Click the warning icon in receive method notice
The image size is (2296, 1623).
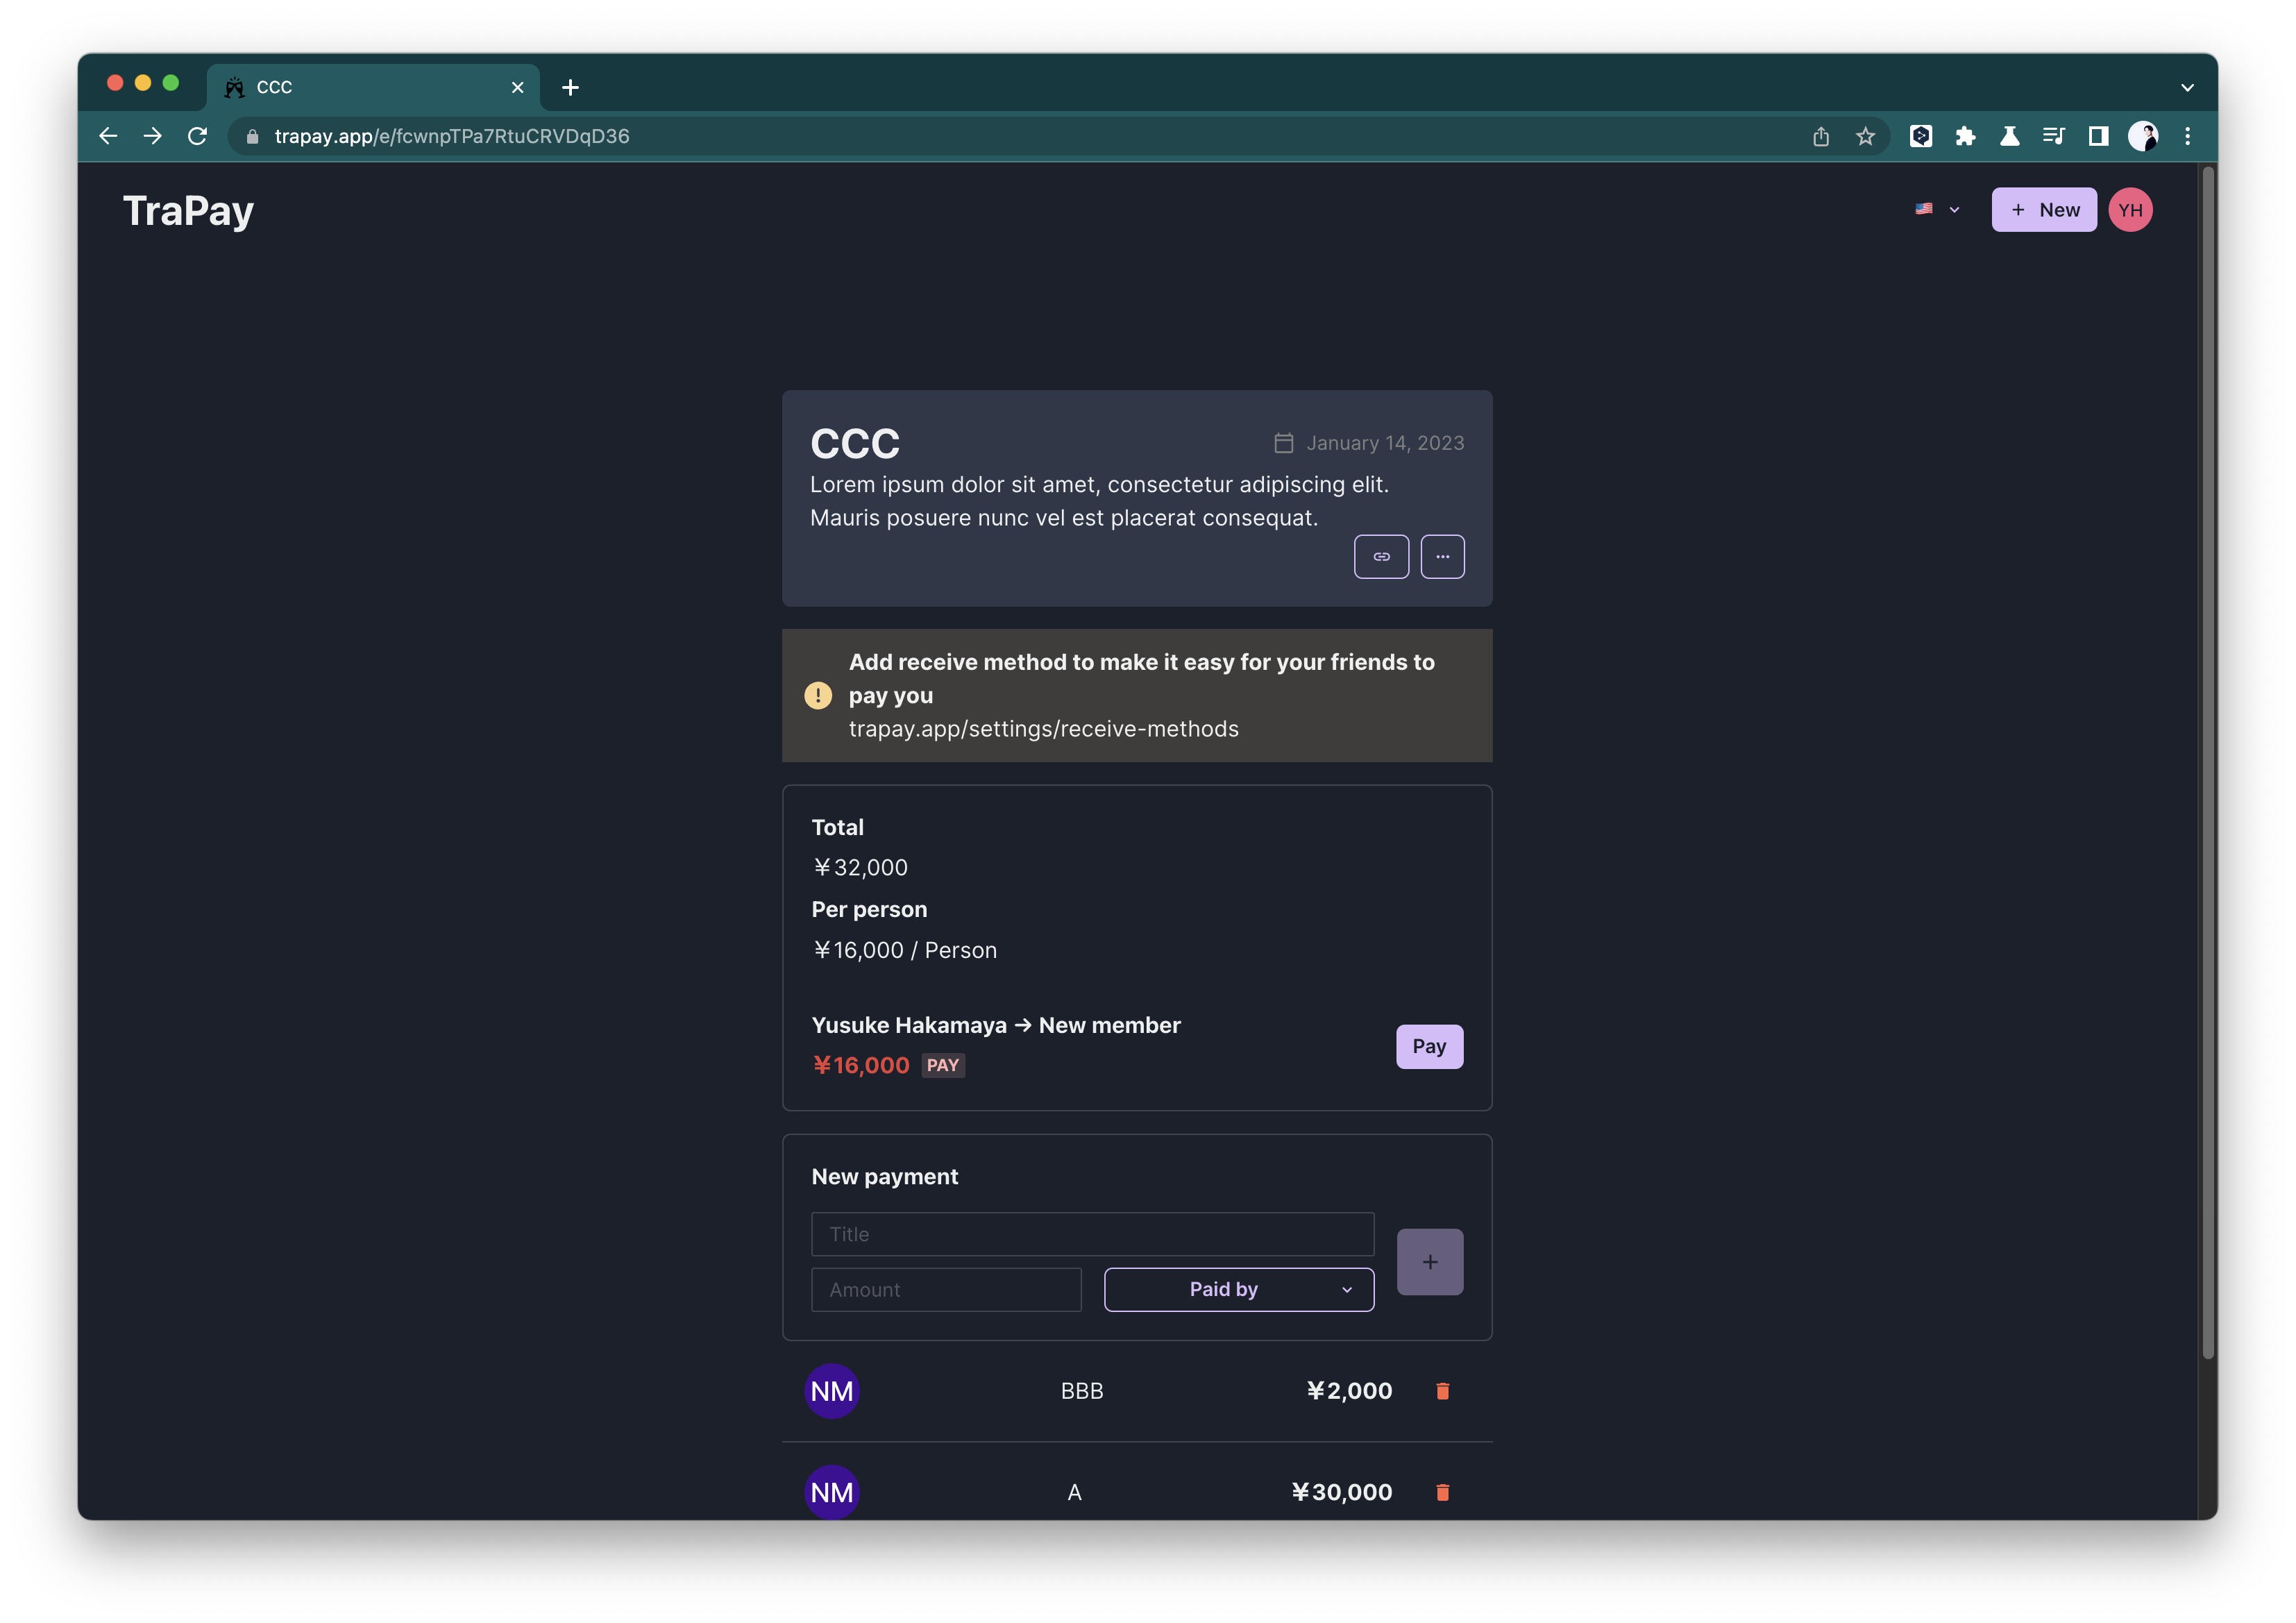[817, 695]
